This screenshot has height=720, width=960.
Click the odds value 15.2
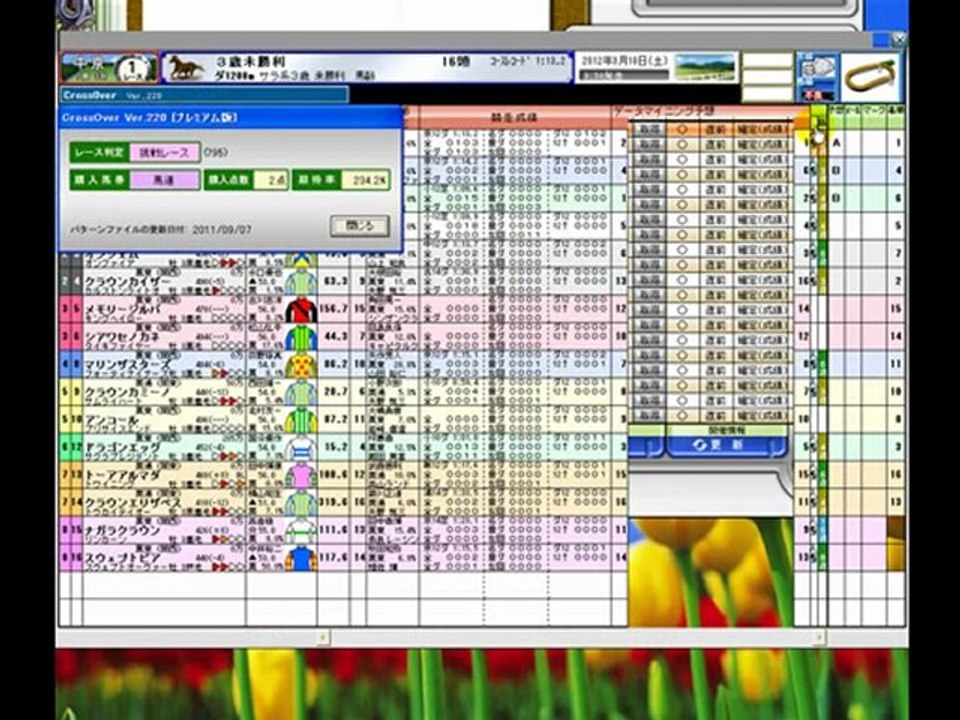(x=336, y=447)
